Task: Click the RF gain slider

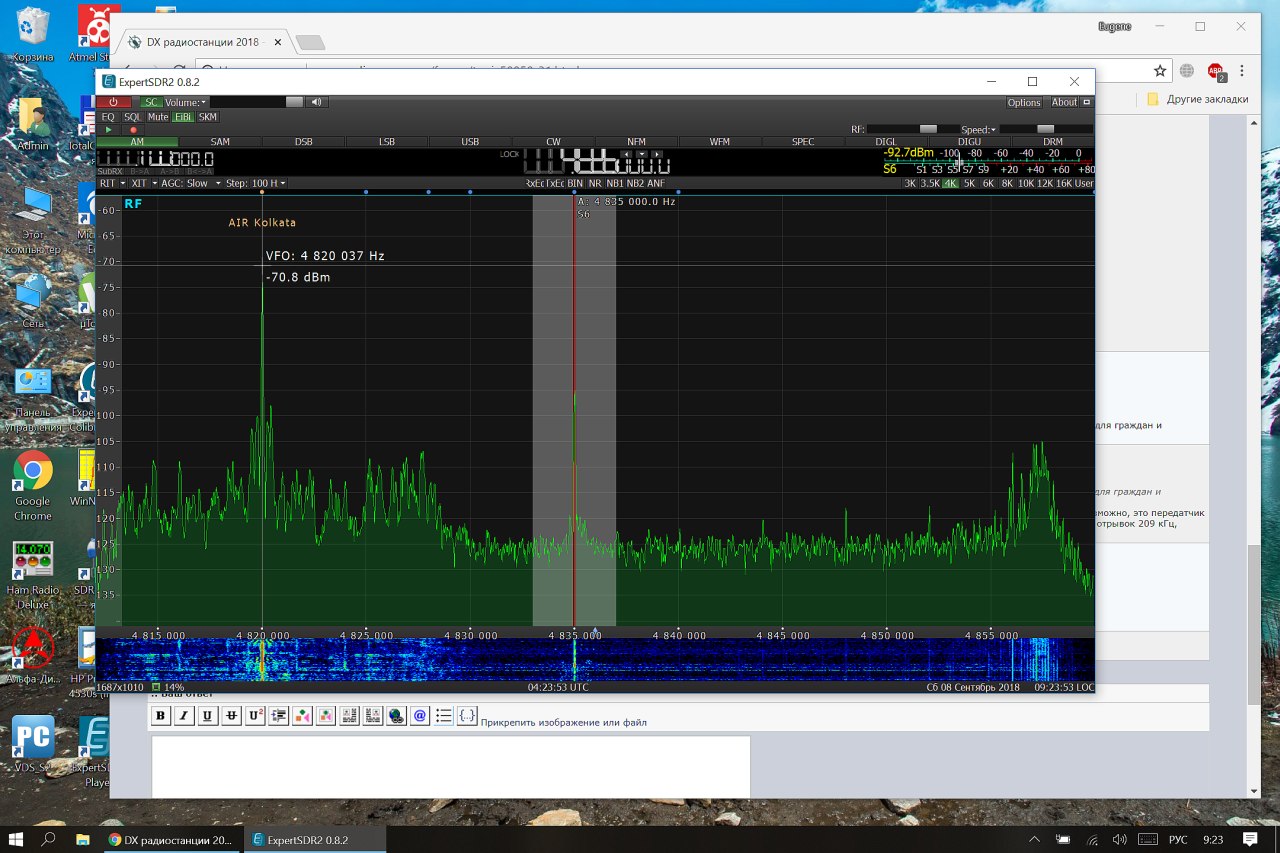Action: pos(914,129)
